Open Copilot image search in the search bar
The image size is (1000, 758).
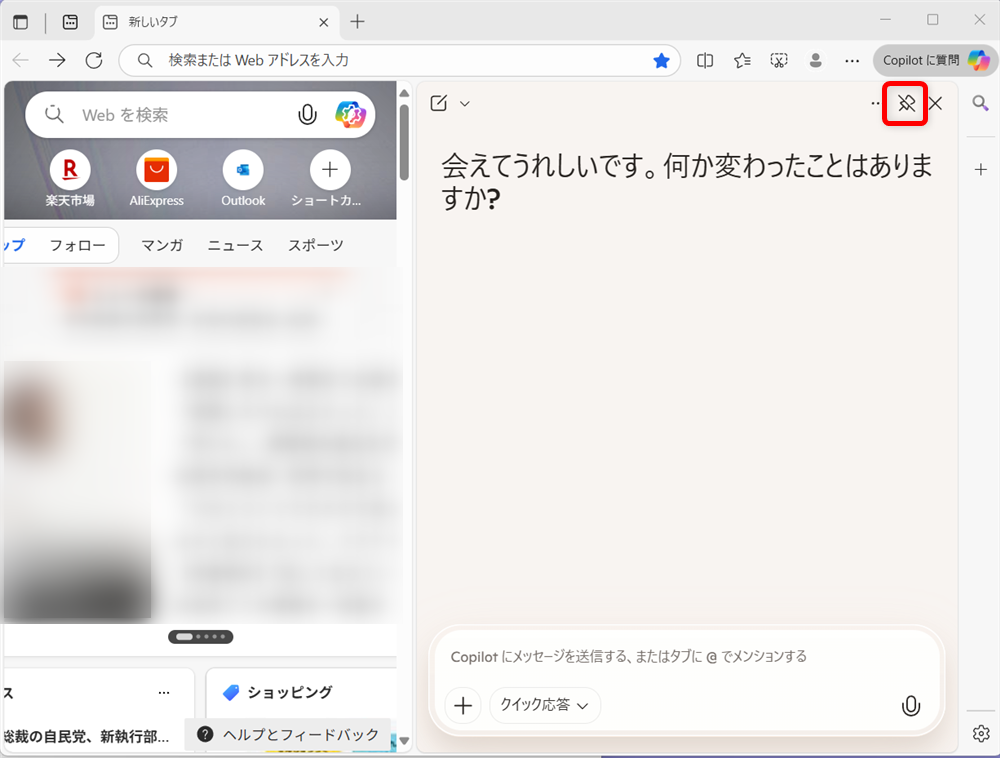coord(350,114)
